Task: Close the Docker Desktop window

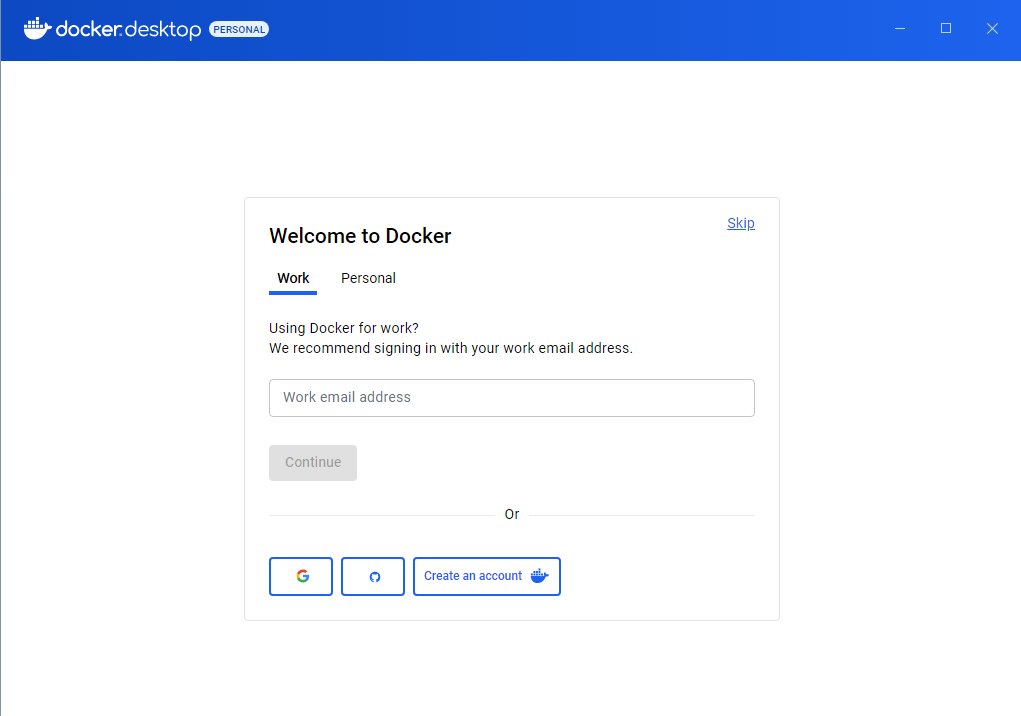Action: pyautogui.click(x=992, y=29)
